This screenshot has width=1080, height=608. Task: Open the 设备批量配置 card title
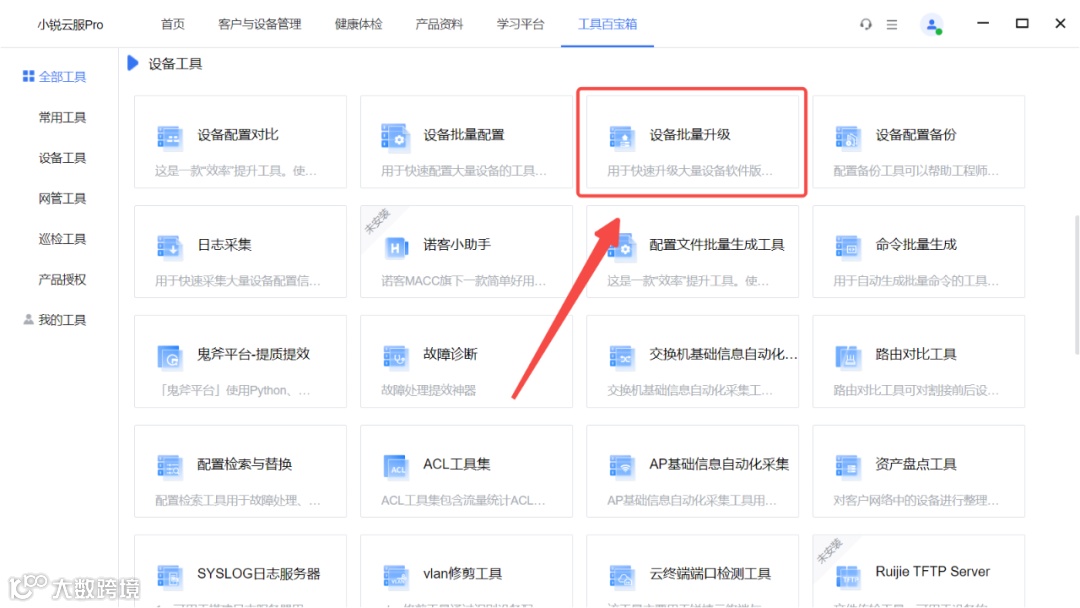464,135
